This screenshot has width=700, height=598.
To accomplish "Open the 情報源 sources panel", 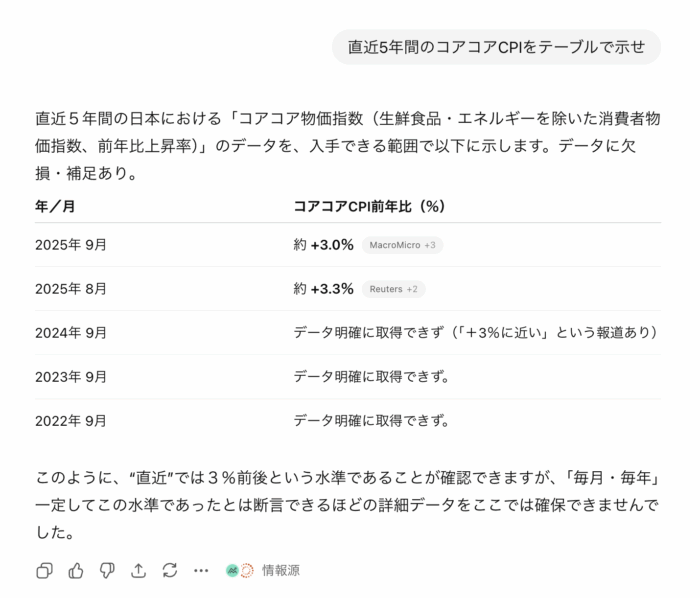I will point(280,570).
